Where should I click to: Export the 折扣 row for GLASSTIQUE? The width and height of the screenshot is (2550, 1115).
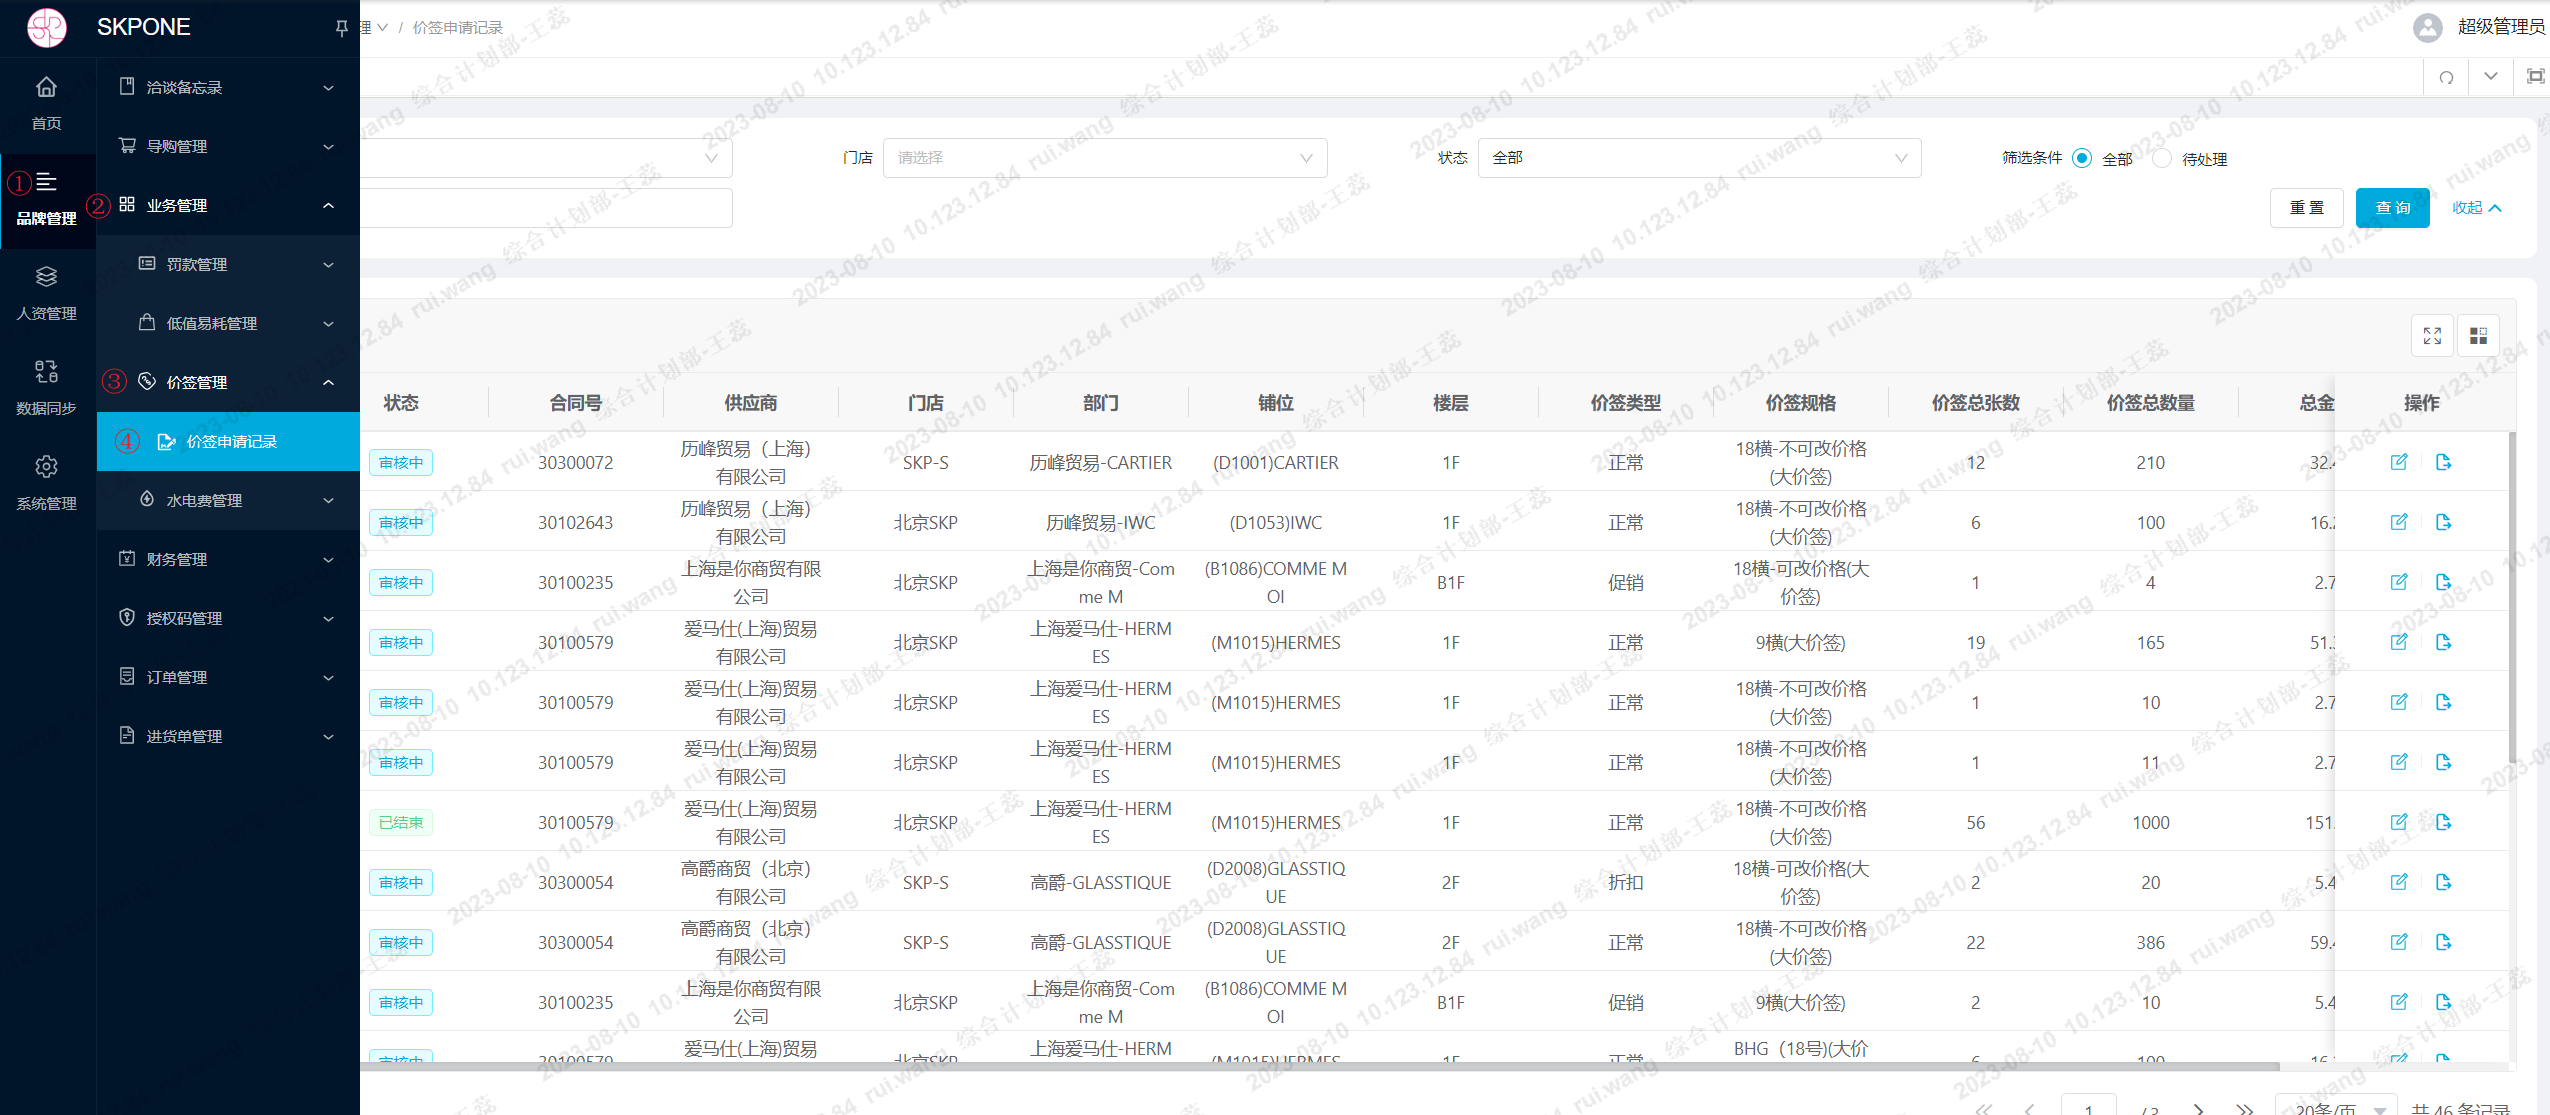(x=2443, y=882)
